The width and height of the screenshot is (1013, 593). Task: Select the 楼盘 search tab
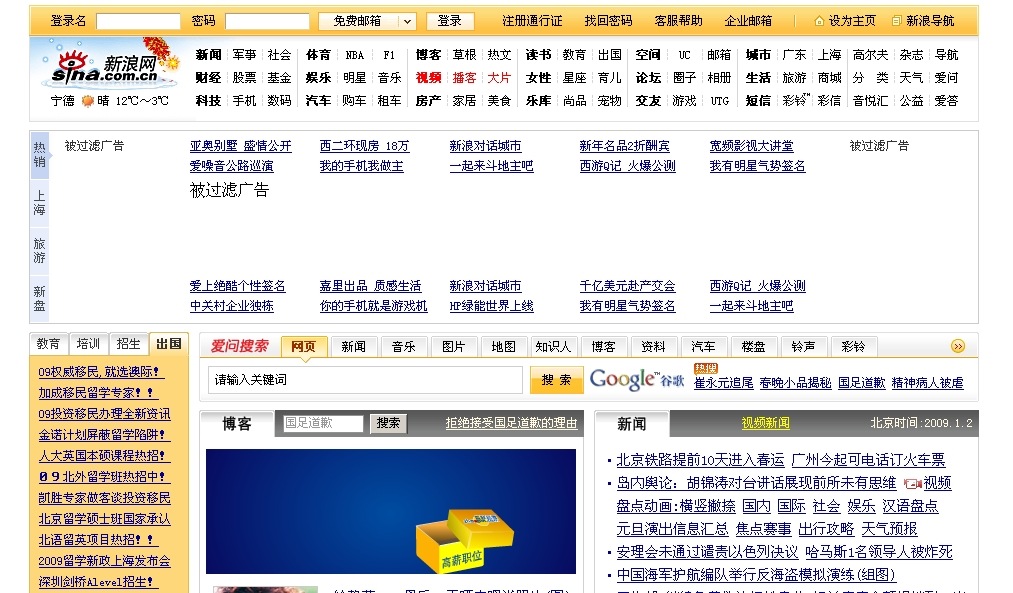[753, 346]
